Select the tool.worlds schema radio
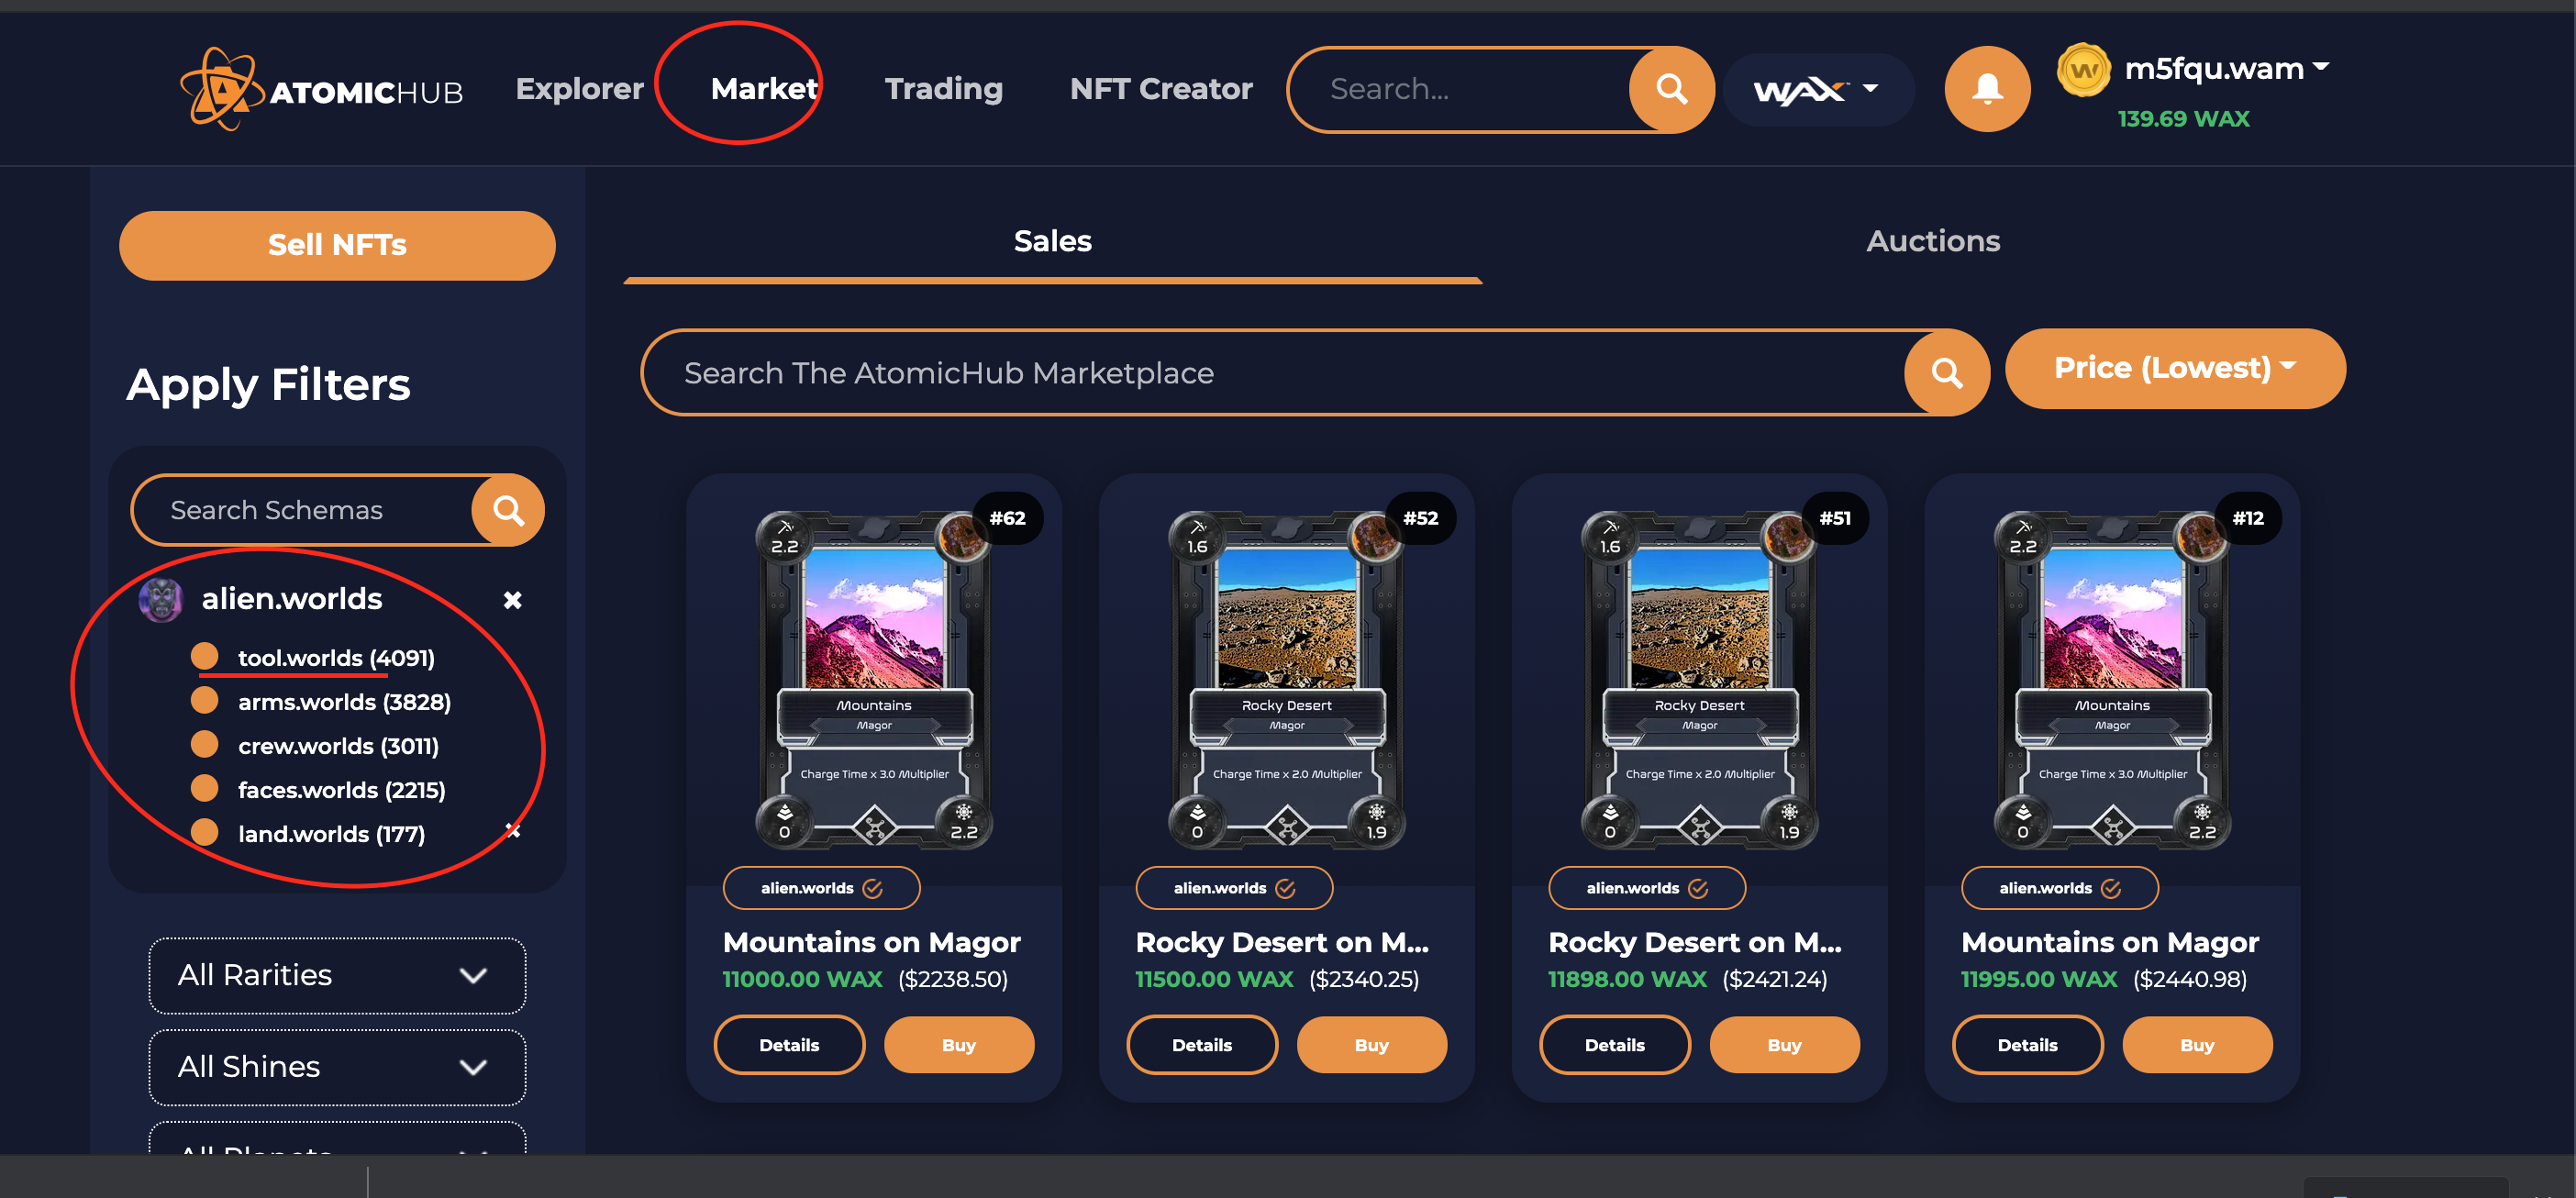The height and width of the screenshot is (1198, 2576). [204, 656]
